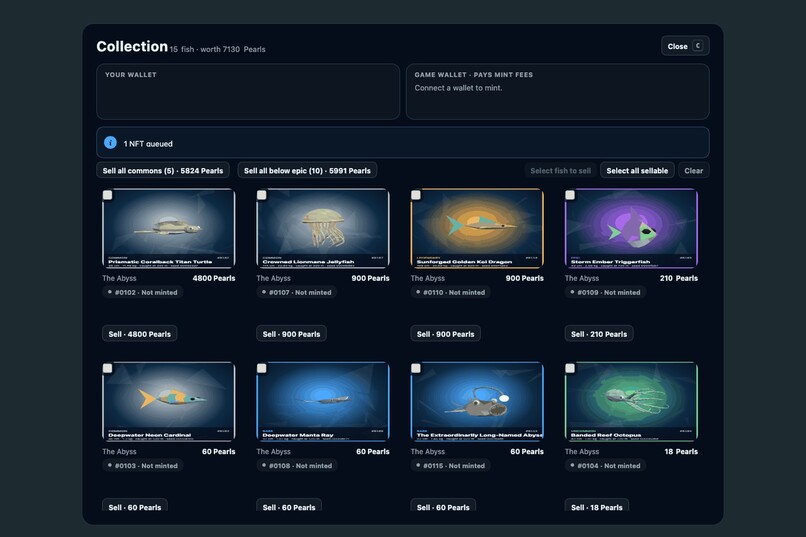Image resolution: width=806 pixels, height=537 pixels.
Task: Sell the octopus for 18 Pearls
Action: point(597,506)
